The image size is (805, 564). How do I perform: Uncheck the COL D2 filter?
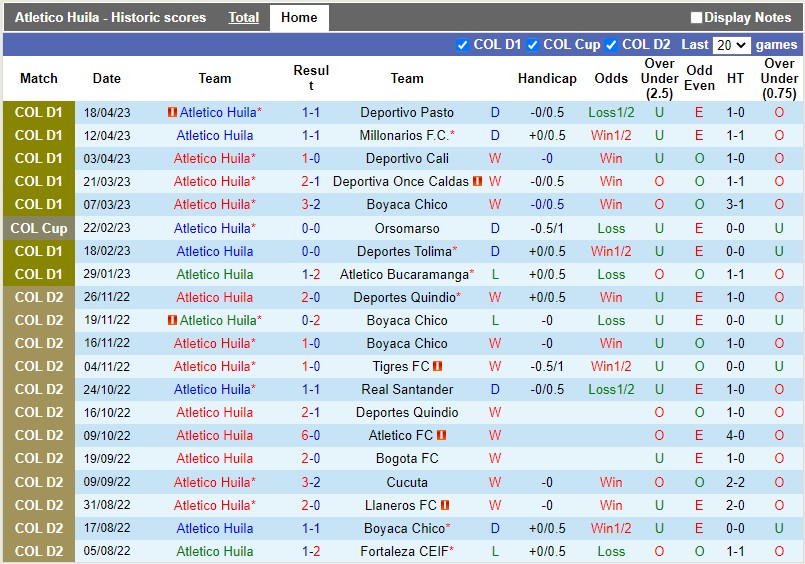611,45
